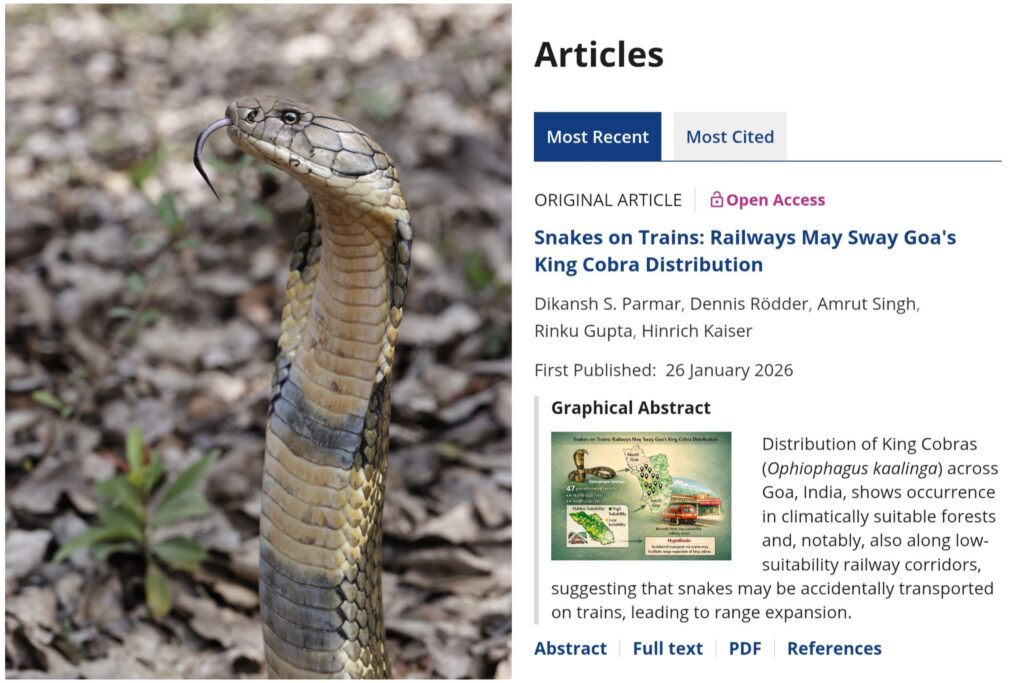1024x683 pixels.
Task: Click the First Published date 26 January 2026
Action: point(729,370)
